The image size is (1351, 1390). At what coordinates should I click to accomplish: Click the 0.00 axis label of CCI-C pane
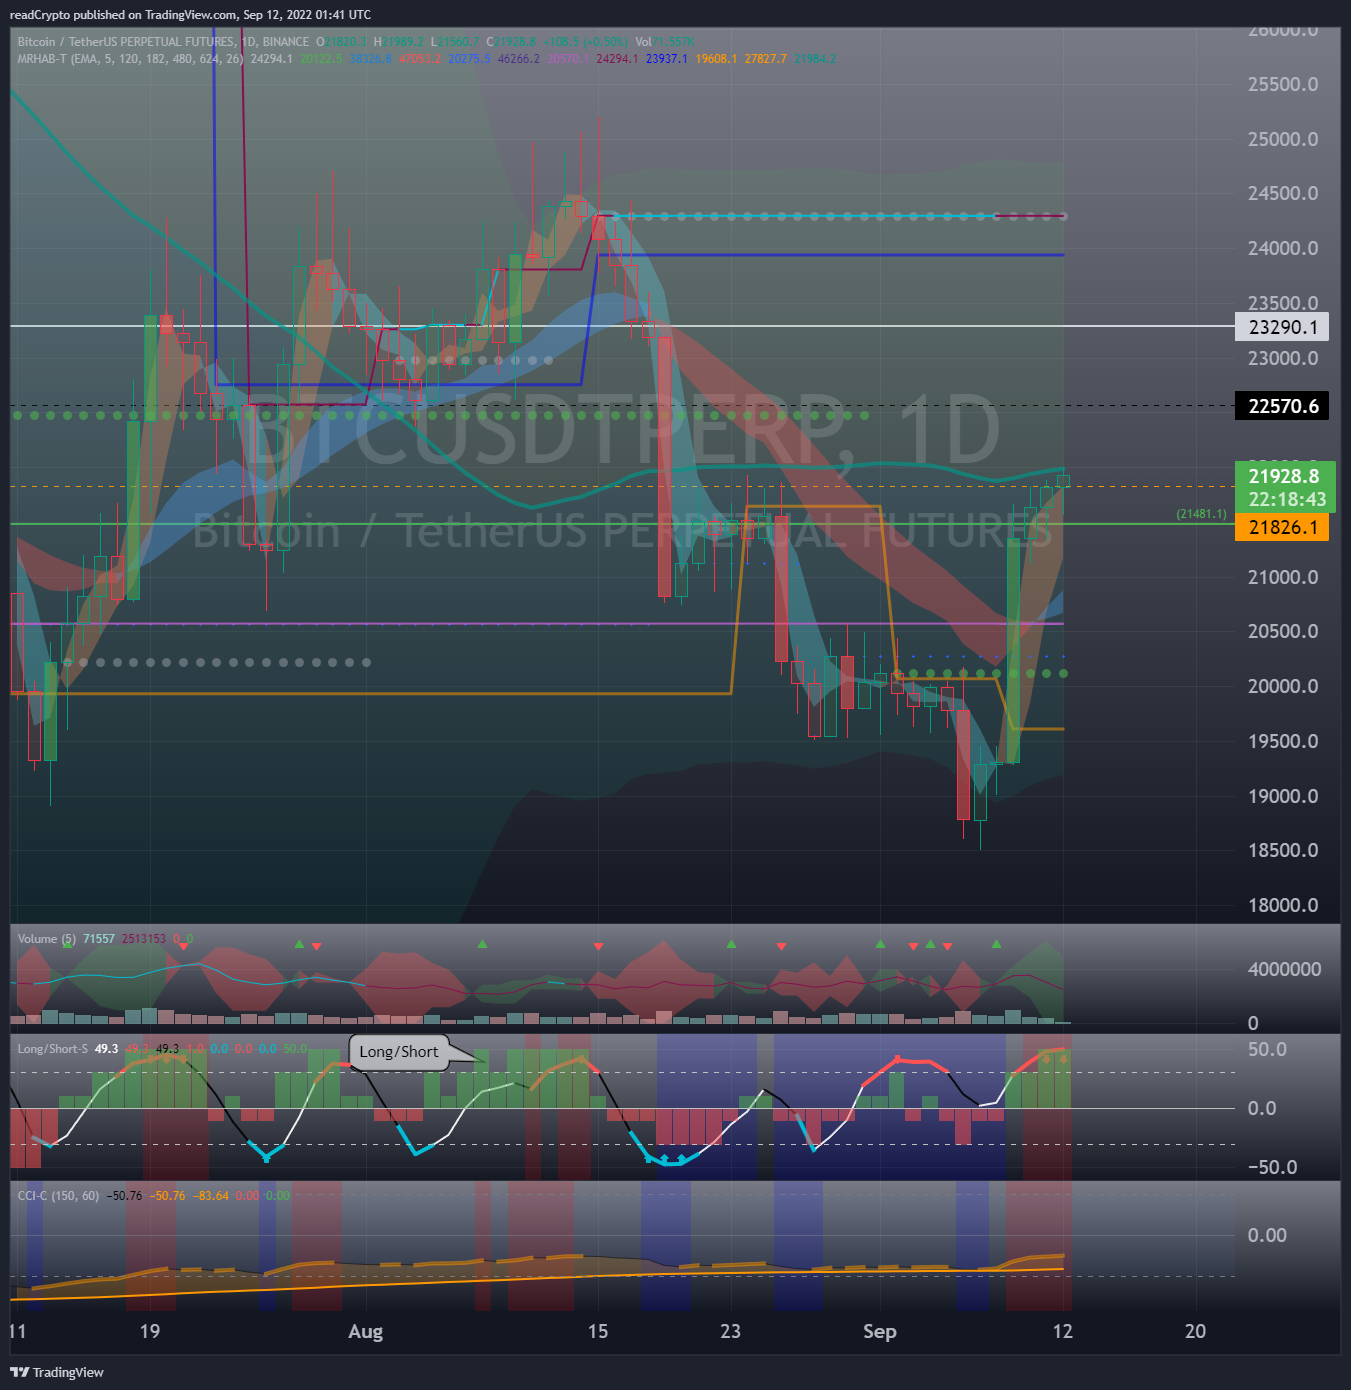pyautogui.click(x=1267, y=1235)
